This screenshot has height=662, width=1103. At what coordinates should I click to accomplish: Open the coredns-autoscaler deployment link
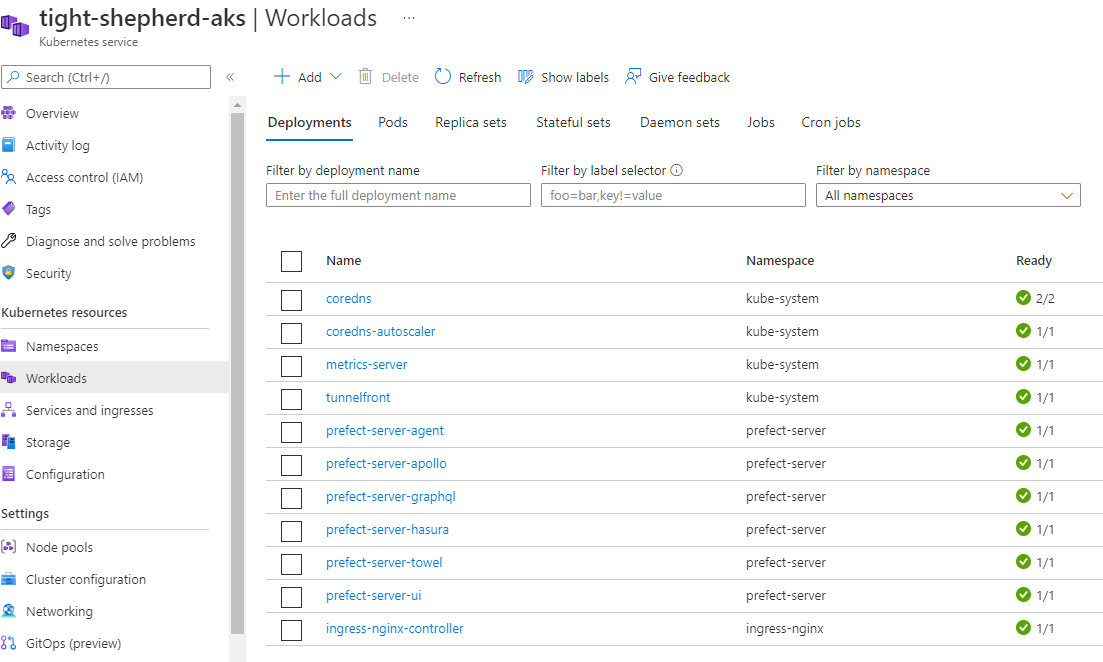(x=381, y=331)
